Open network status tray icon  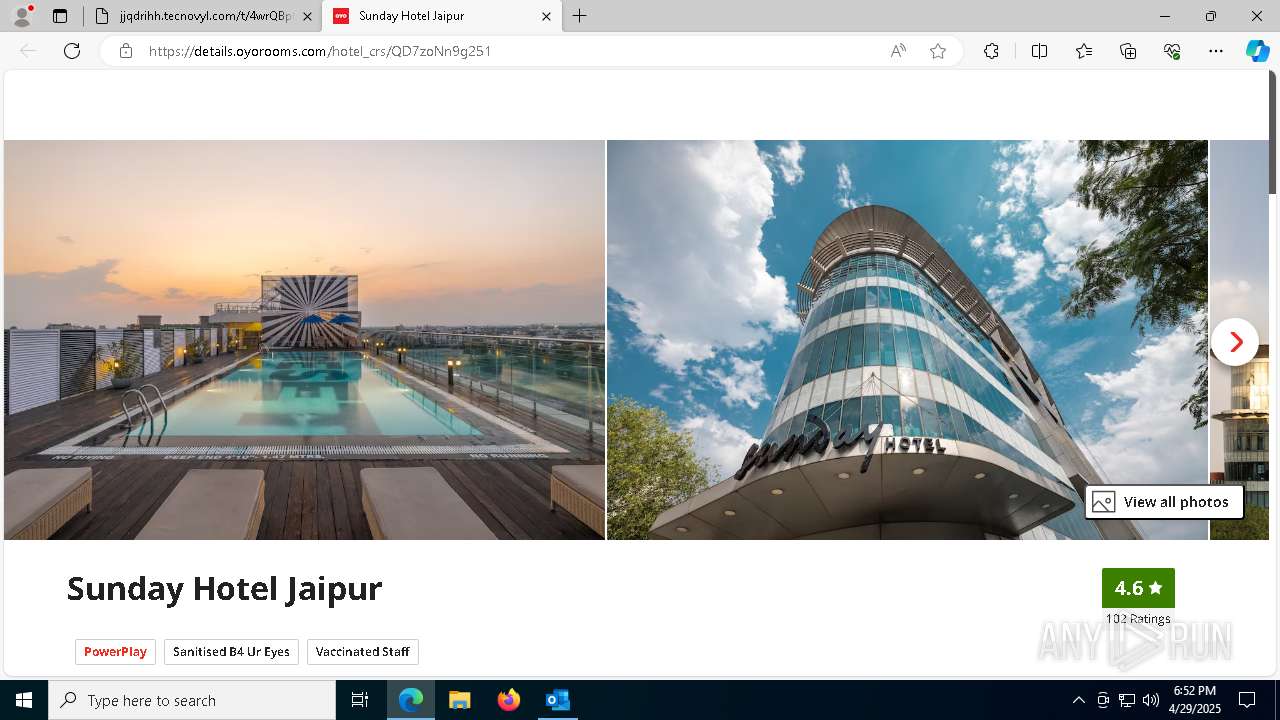pos(1127,700)
